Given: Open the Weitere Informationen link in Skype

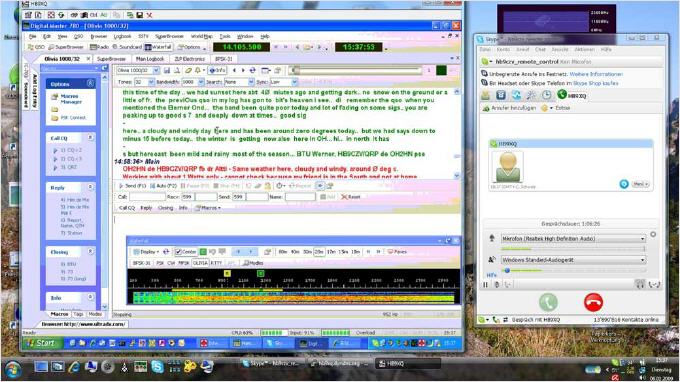Looking at the screenshot, I should (596, 74).
